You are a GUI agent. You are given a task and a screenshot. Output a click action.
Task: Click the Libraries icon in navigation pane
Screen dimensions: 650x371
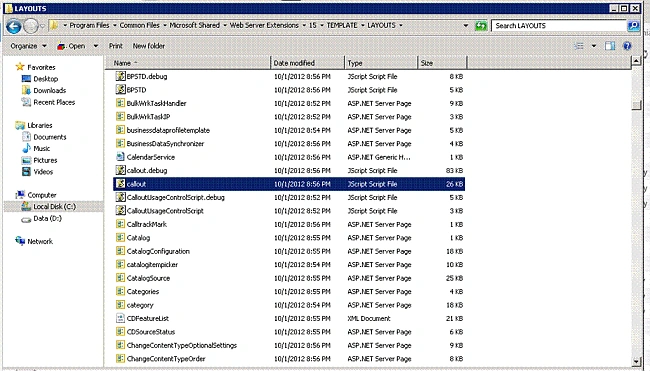(19, 125)
